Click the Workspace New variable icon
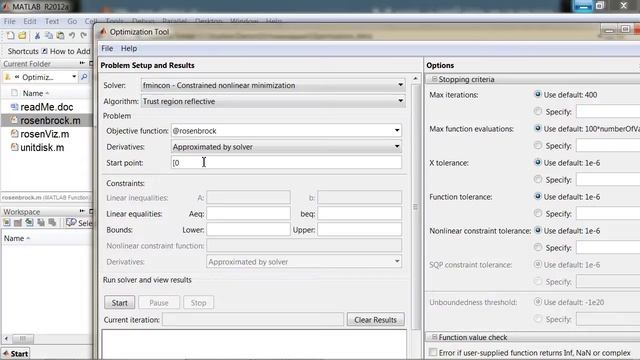This screenshot has height=360, width=640. click(x=7, y=222)
